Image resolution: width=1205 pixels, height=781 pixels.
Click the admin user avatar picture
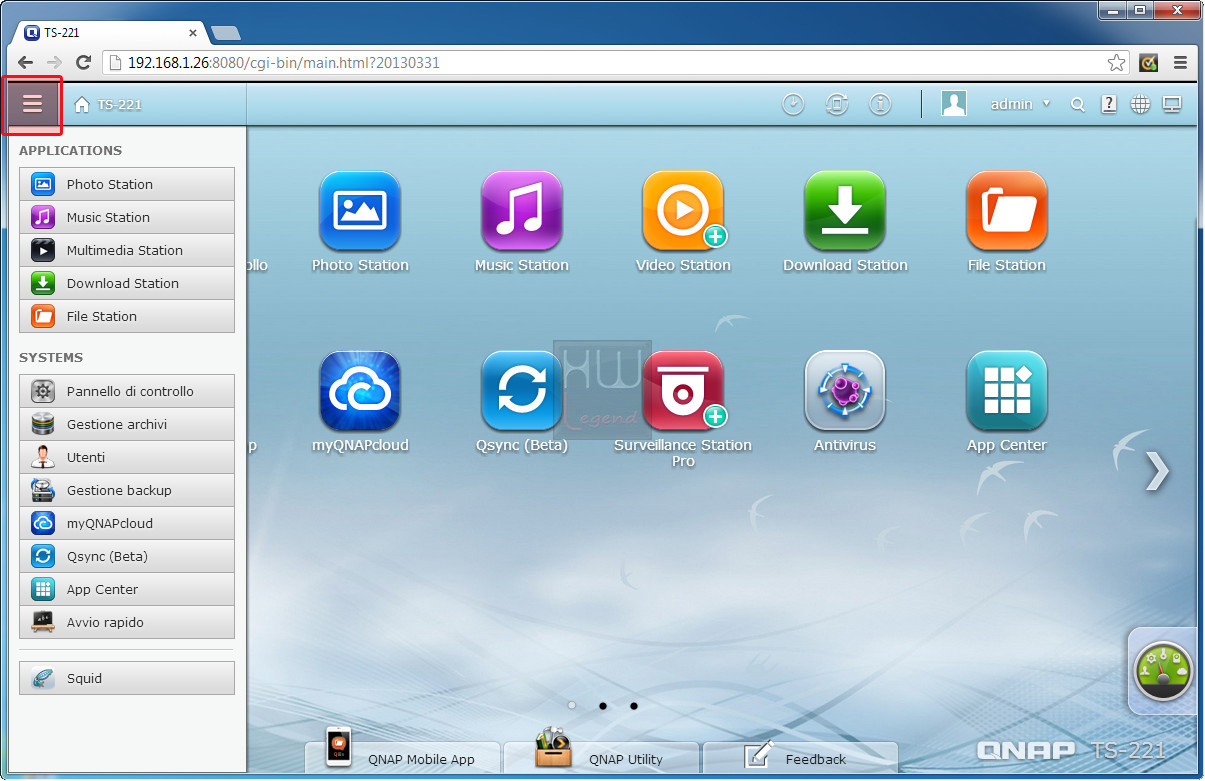(954, 104)
